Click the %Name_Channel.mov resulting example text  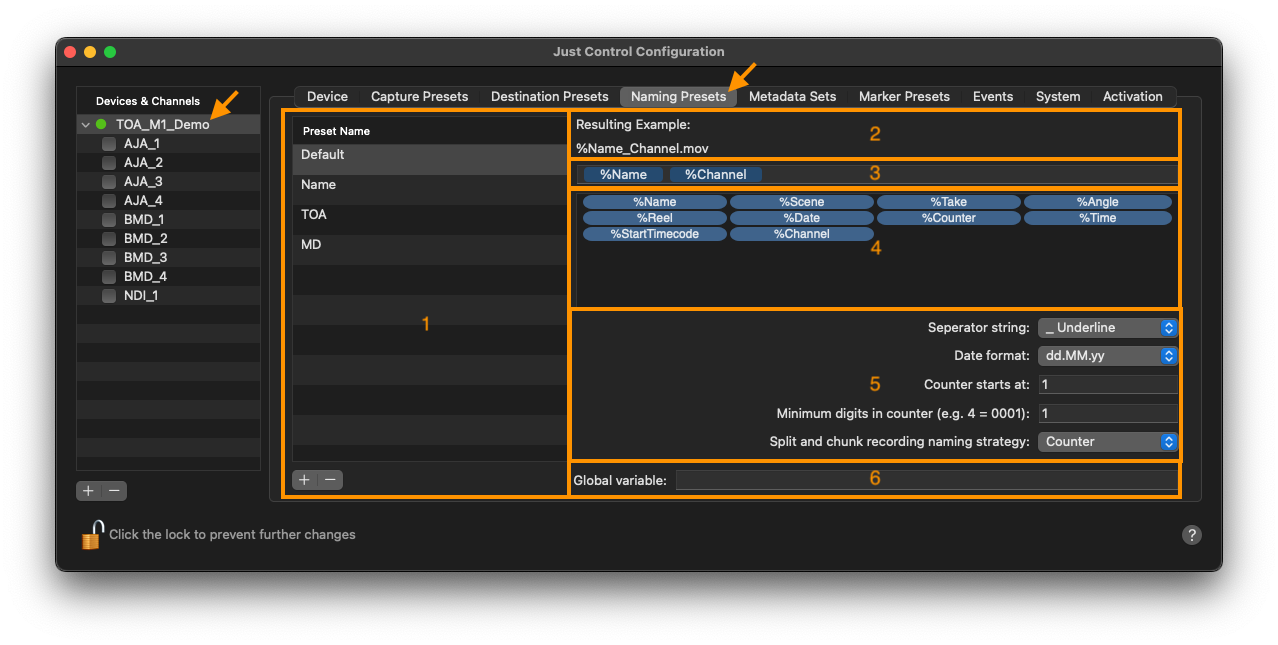tap(642, 148)
